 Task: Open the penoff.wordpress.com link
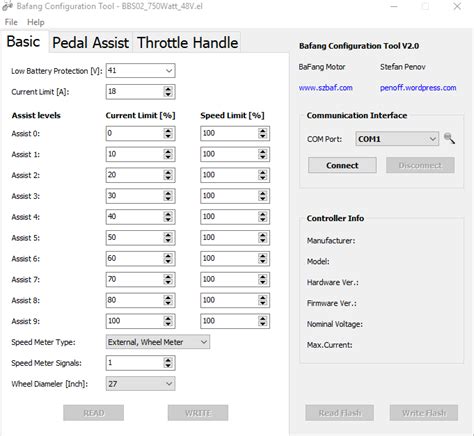[x=418, y=88]
